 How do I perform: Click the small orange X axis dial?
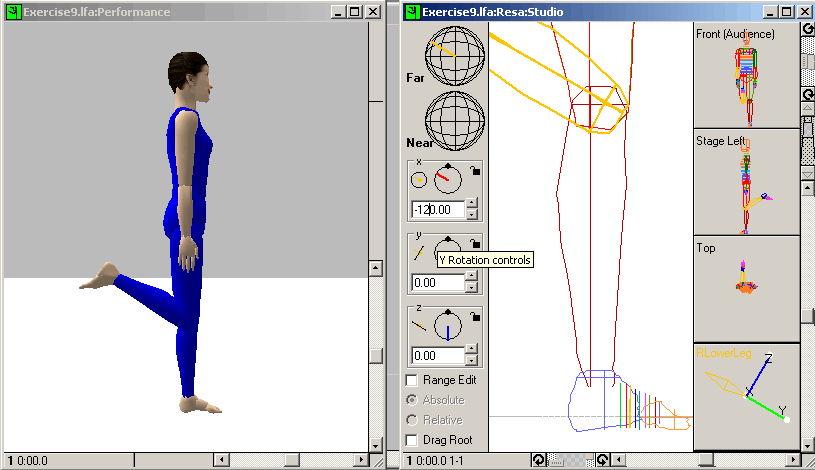418,180
